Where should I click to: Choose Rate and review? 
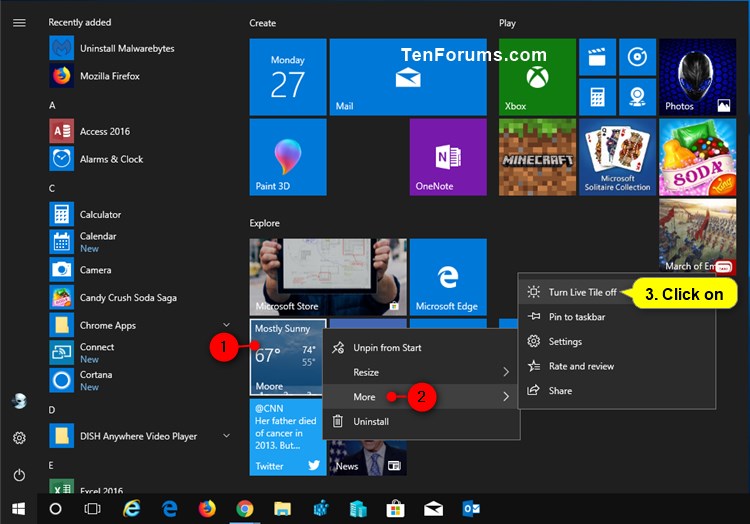pos(617,366)
